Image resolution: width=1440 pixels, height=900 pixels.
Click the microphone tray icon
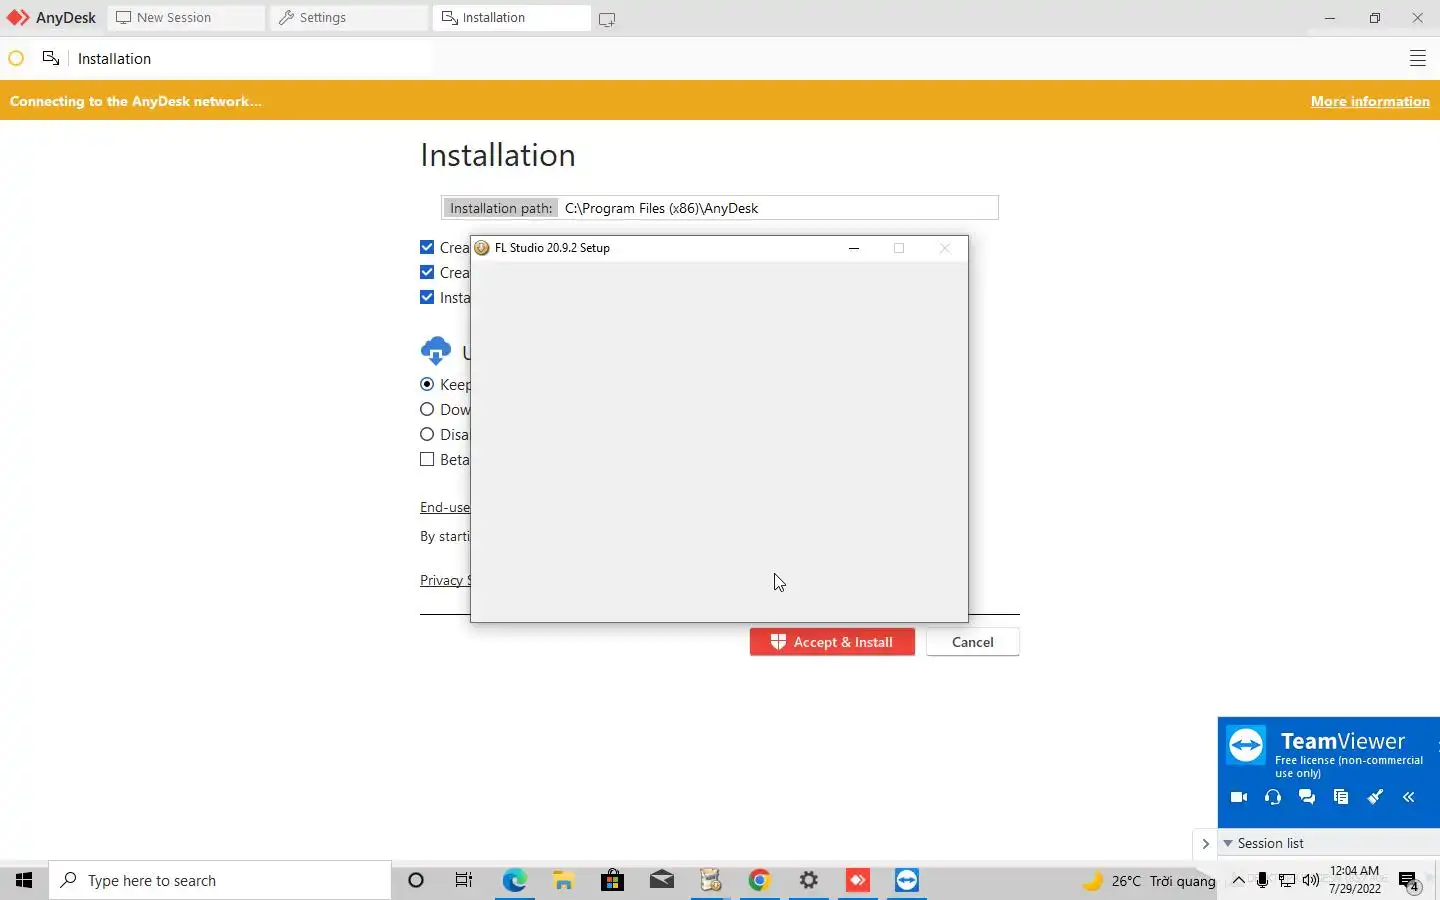pyautogui.click(x=1263, y=880)
